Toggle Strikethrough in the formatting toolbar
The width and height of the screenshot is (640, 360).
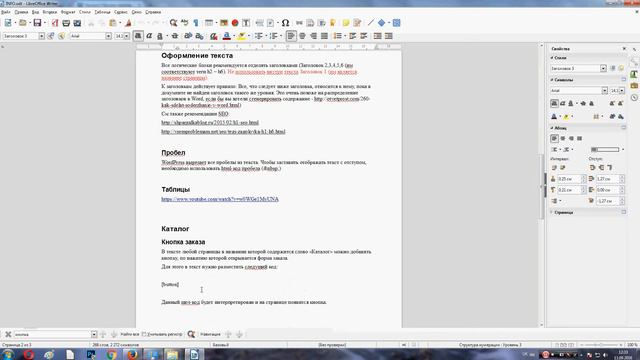175,36
